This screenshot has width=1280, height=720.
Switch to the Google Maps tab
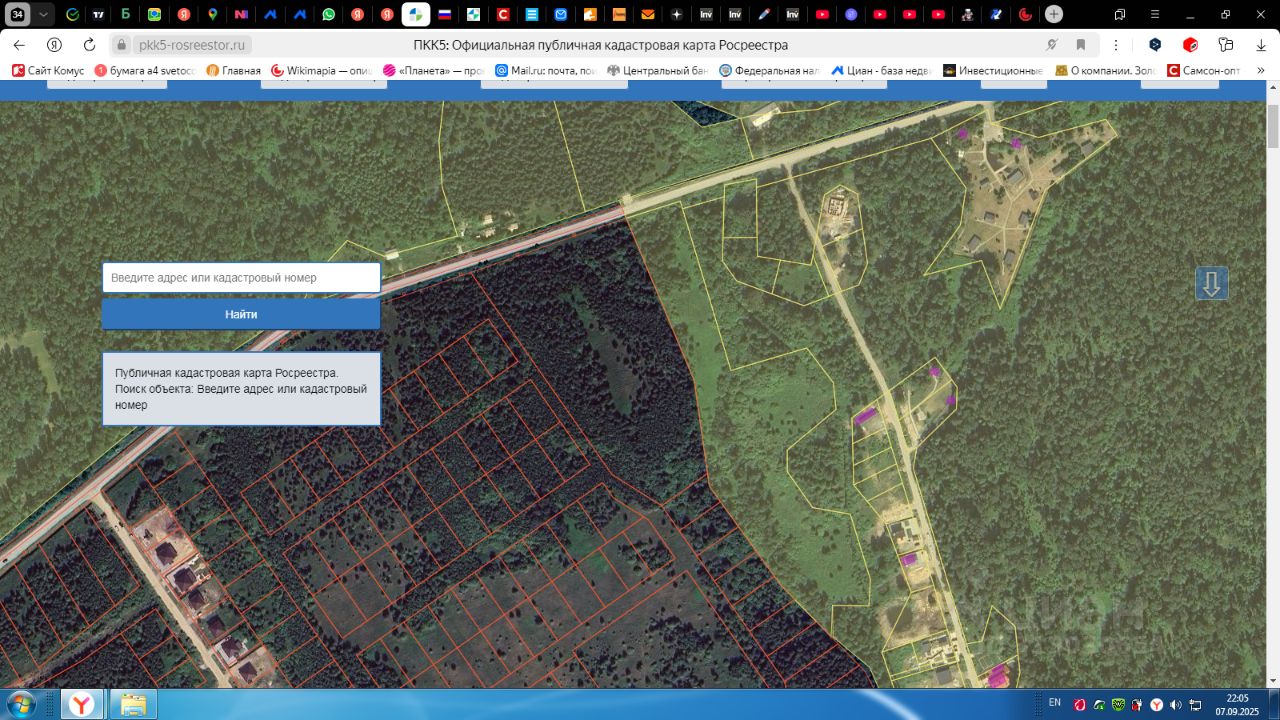point(213,15)
